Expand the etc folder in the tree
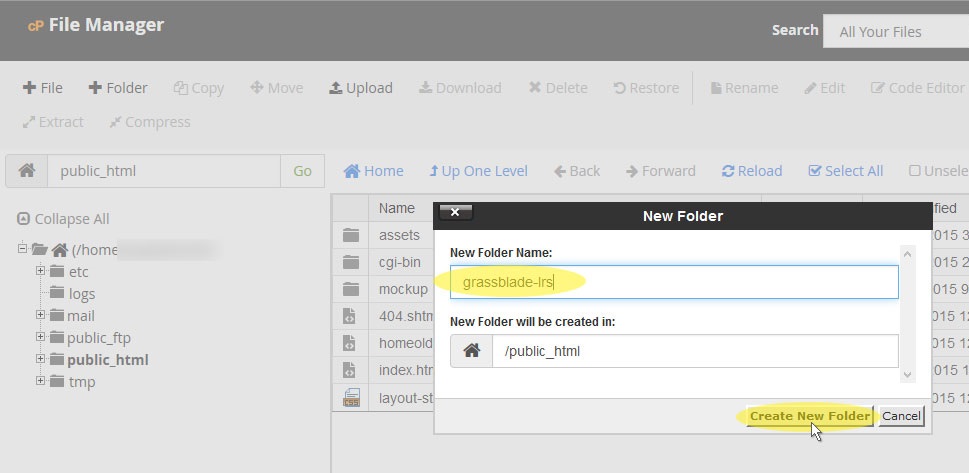The image size is (969, 473). click(41, 271)
